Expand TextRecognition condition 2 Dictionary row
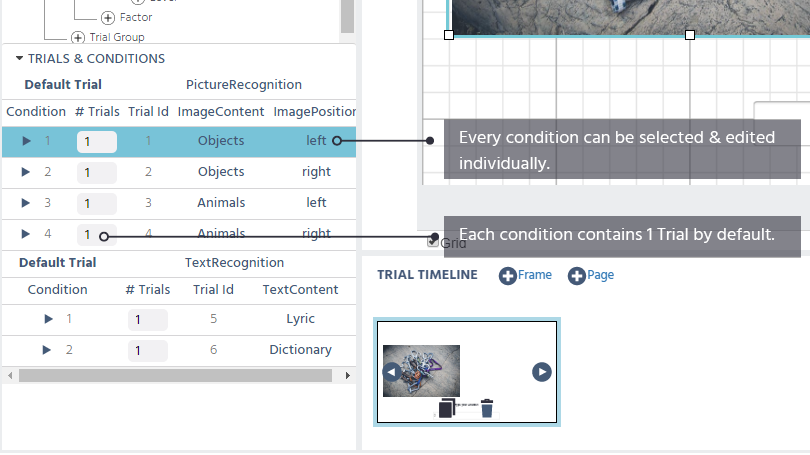 (46, 350)
